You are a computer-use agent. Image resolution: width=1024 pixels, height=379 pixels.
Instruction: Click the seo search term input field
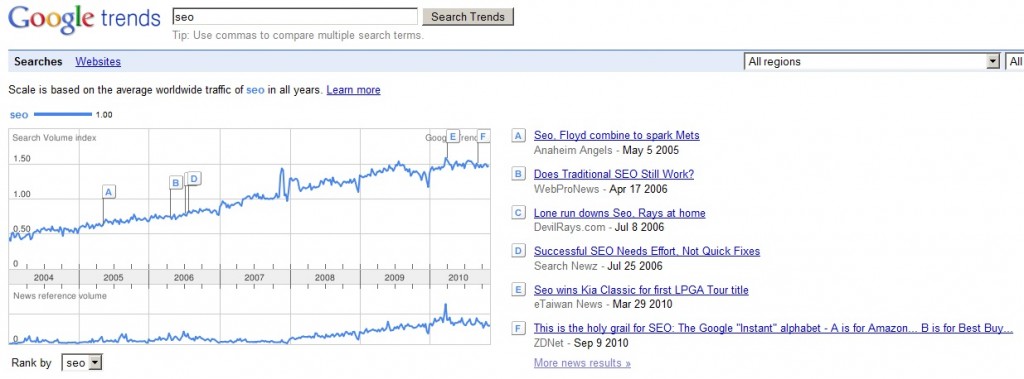(295, 16)
